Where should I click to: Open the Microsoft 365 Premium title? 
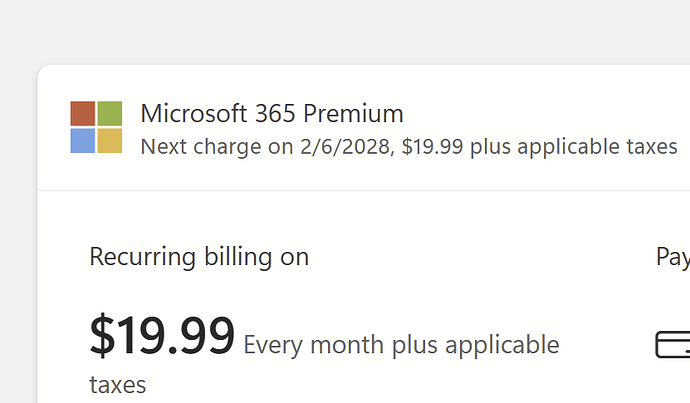(x=272, y=113)
